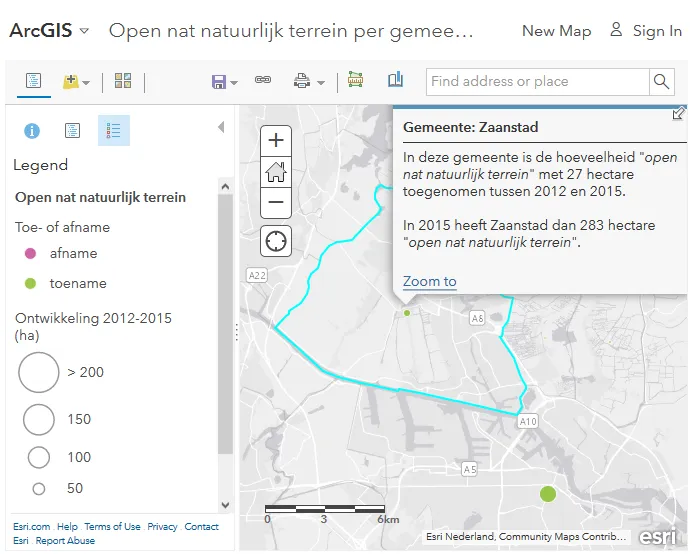Open the Privacy footer link
Viewport: 693px width, 554px height.
tap(162, 527)
